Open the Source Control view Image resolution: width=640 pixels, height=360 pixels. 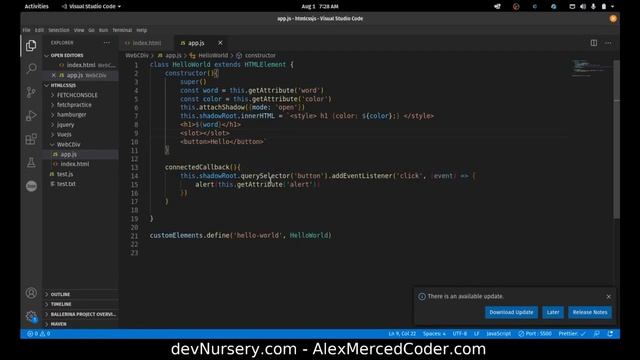pyautogui.click(x=31, y=92)
